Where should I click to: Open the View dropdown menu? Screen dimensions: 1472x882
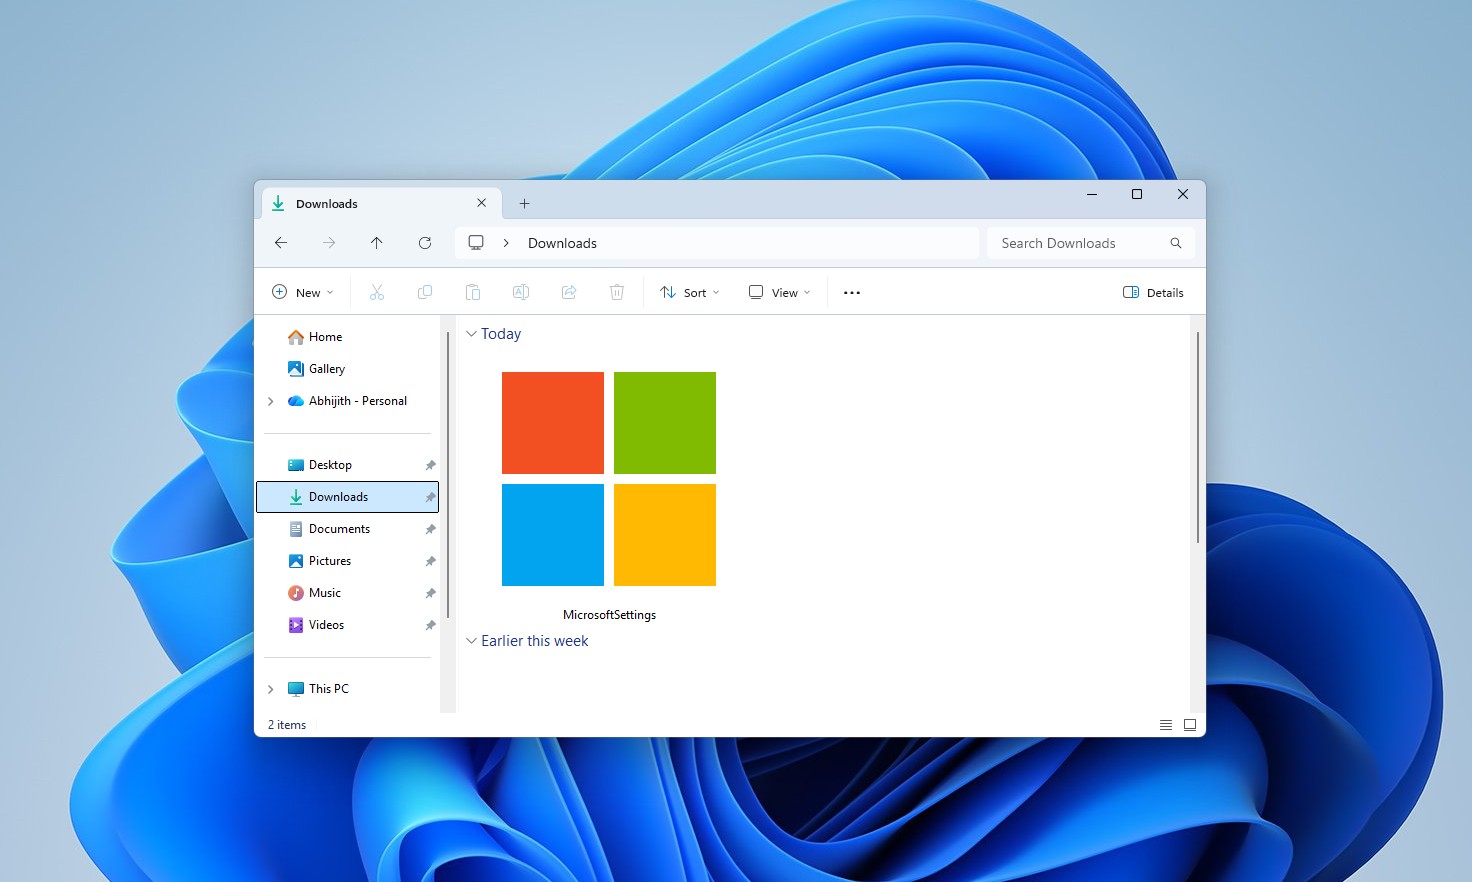click(x=780, y=293)
